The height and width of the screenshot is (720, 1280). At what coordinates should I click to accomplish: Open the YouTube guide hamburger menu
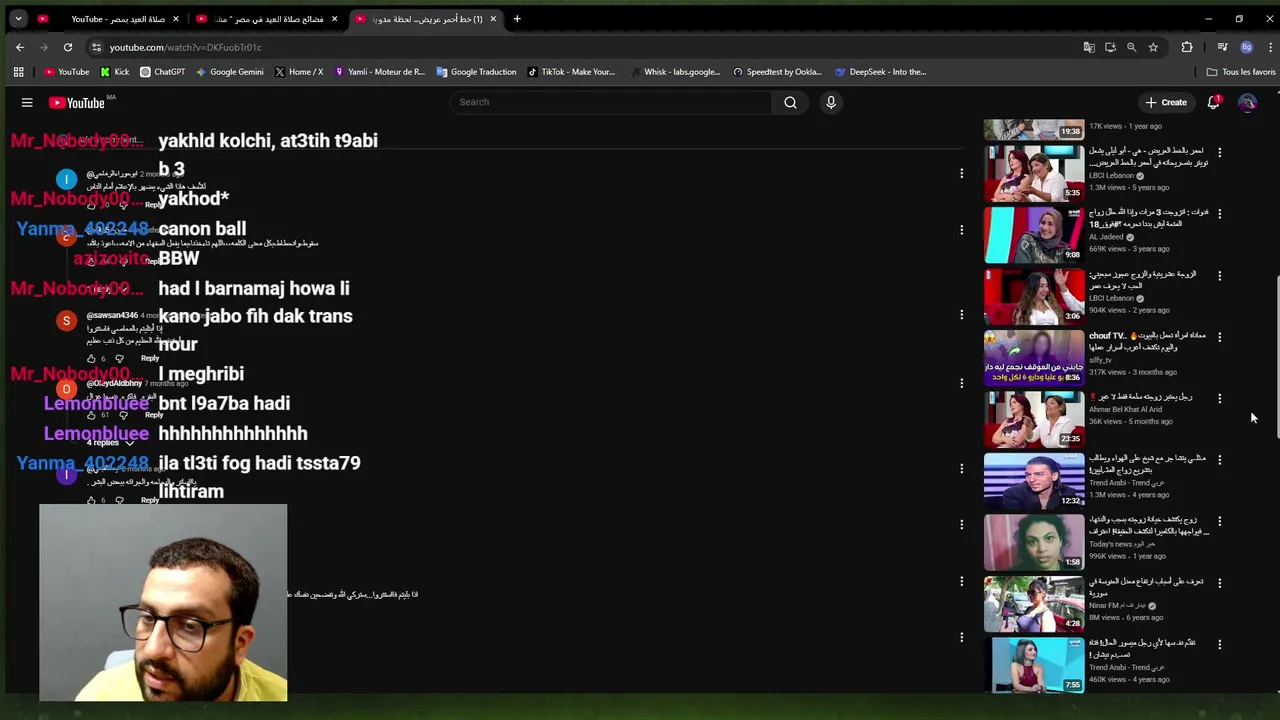coord(27,102)
